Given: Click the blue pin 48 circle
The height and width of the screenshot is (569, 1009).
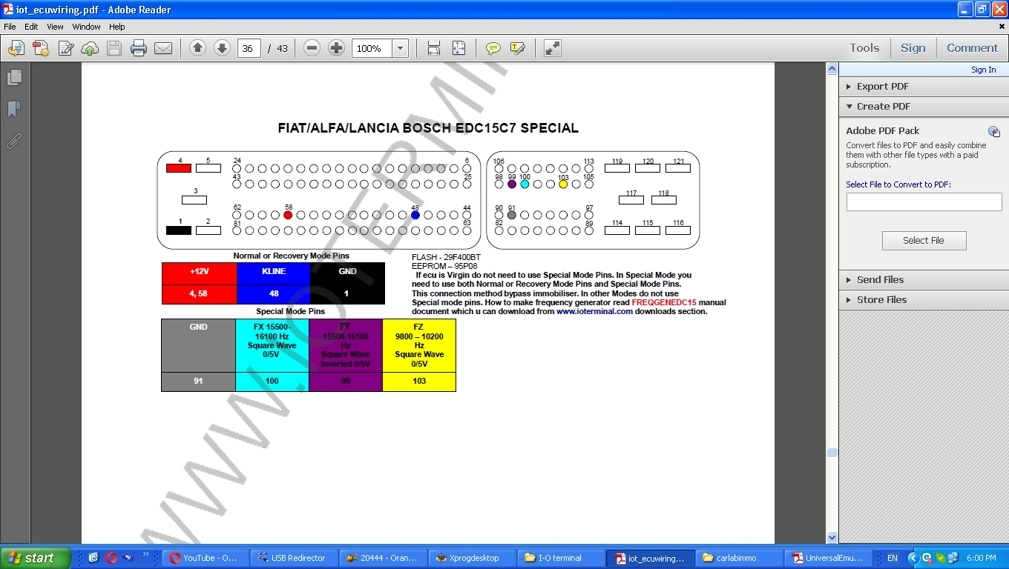Looking at the screenshot, I should coord(415,215).
